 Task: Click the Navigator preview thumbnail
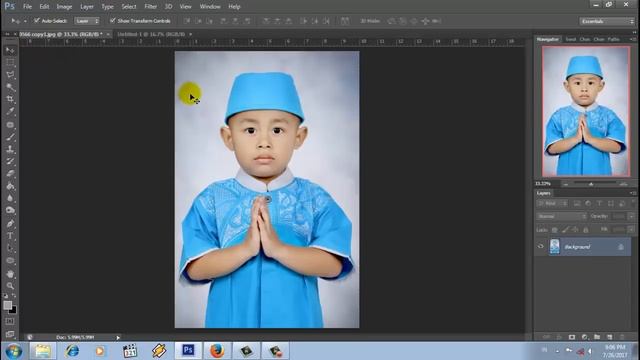coord(586,111)
